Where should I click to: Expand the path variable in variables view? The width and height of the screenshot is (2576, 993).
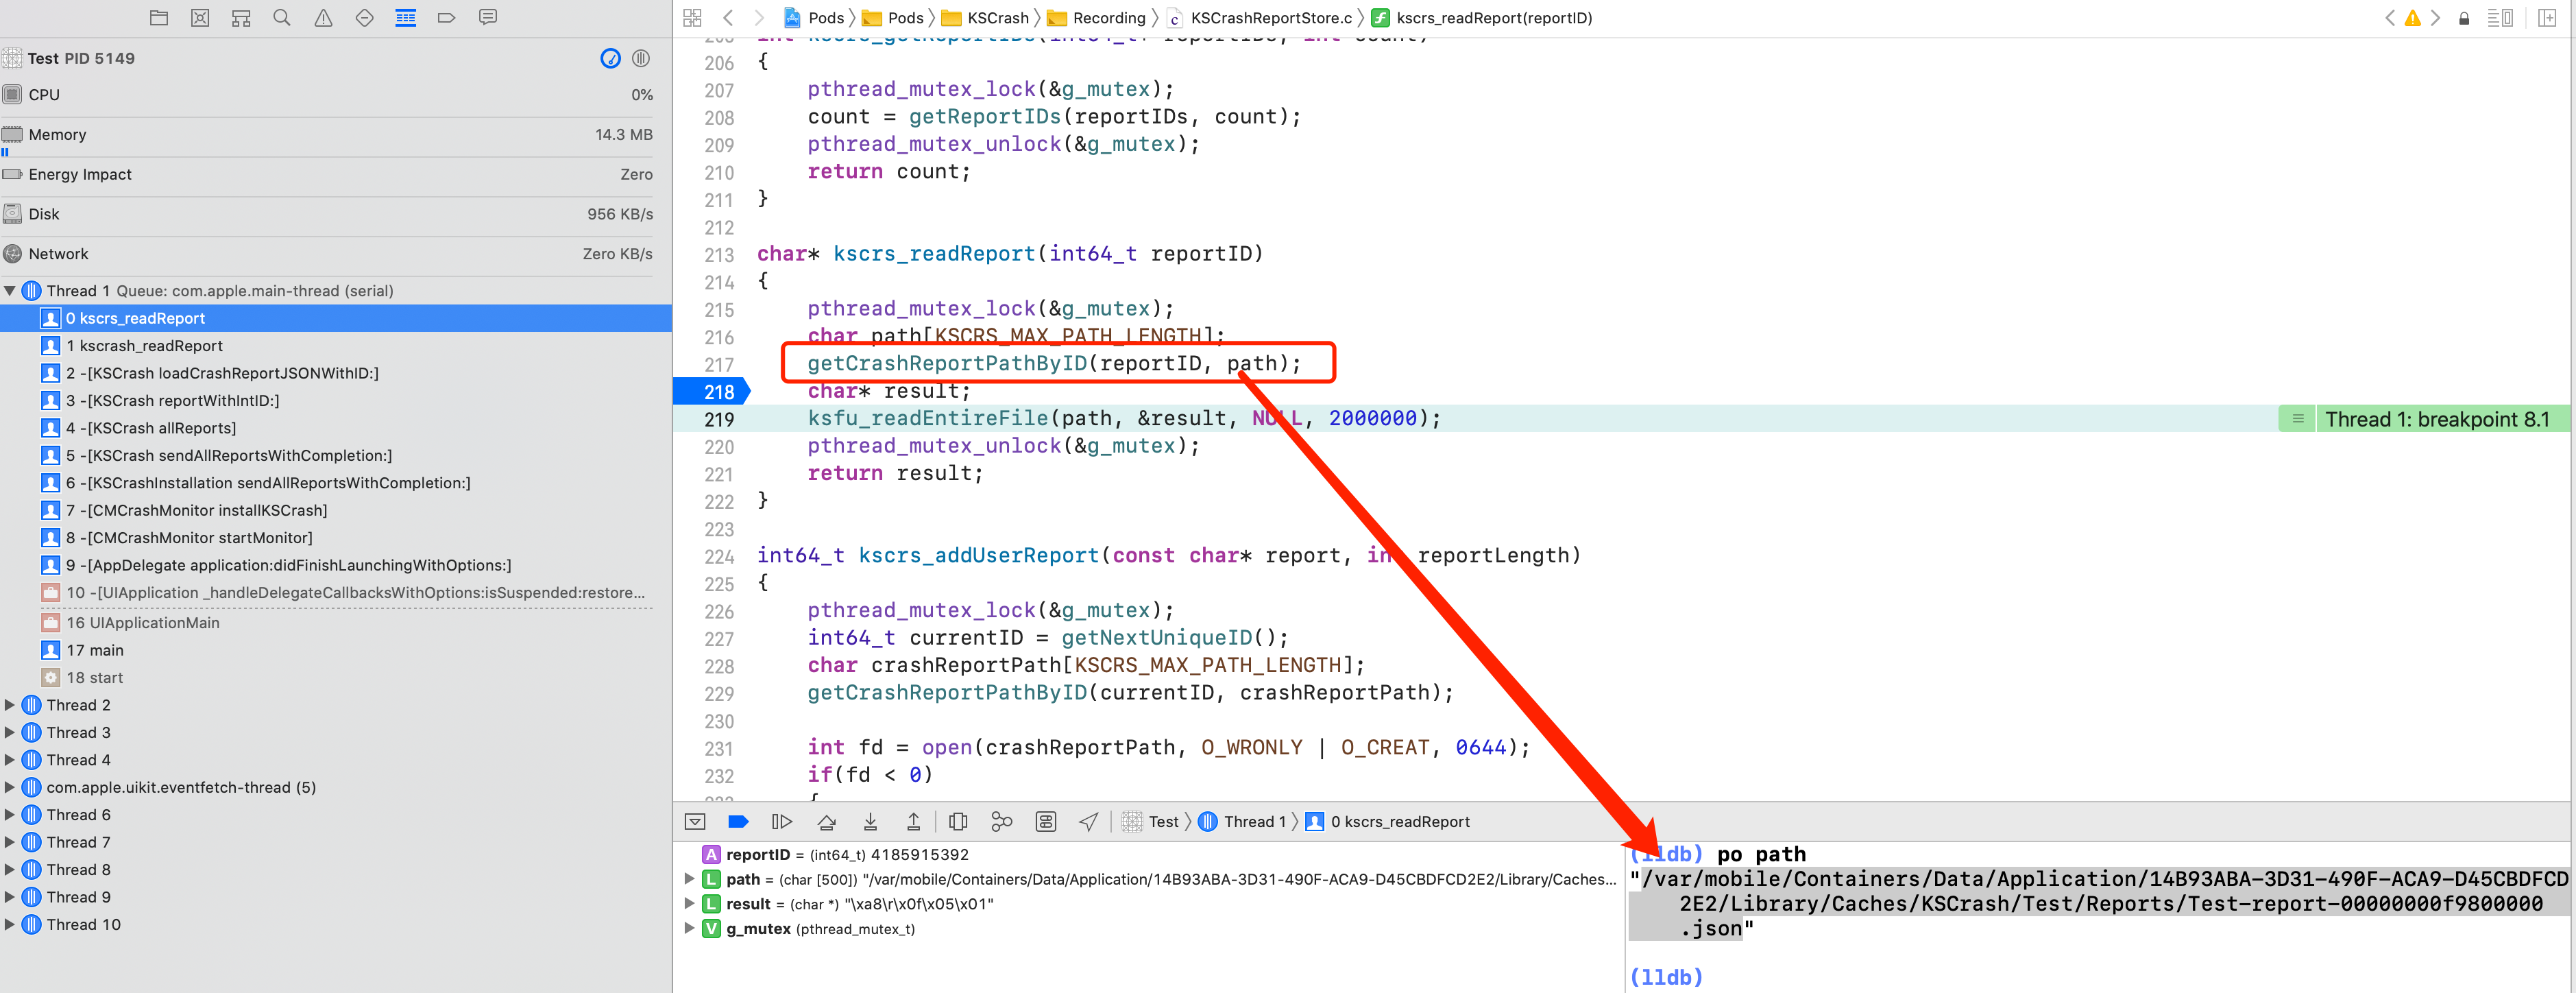click(689, 879)
